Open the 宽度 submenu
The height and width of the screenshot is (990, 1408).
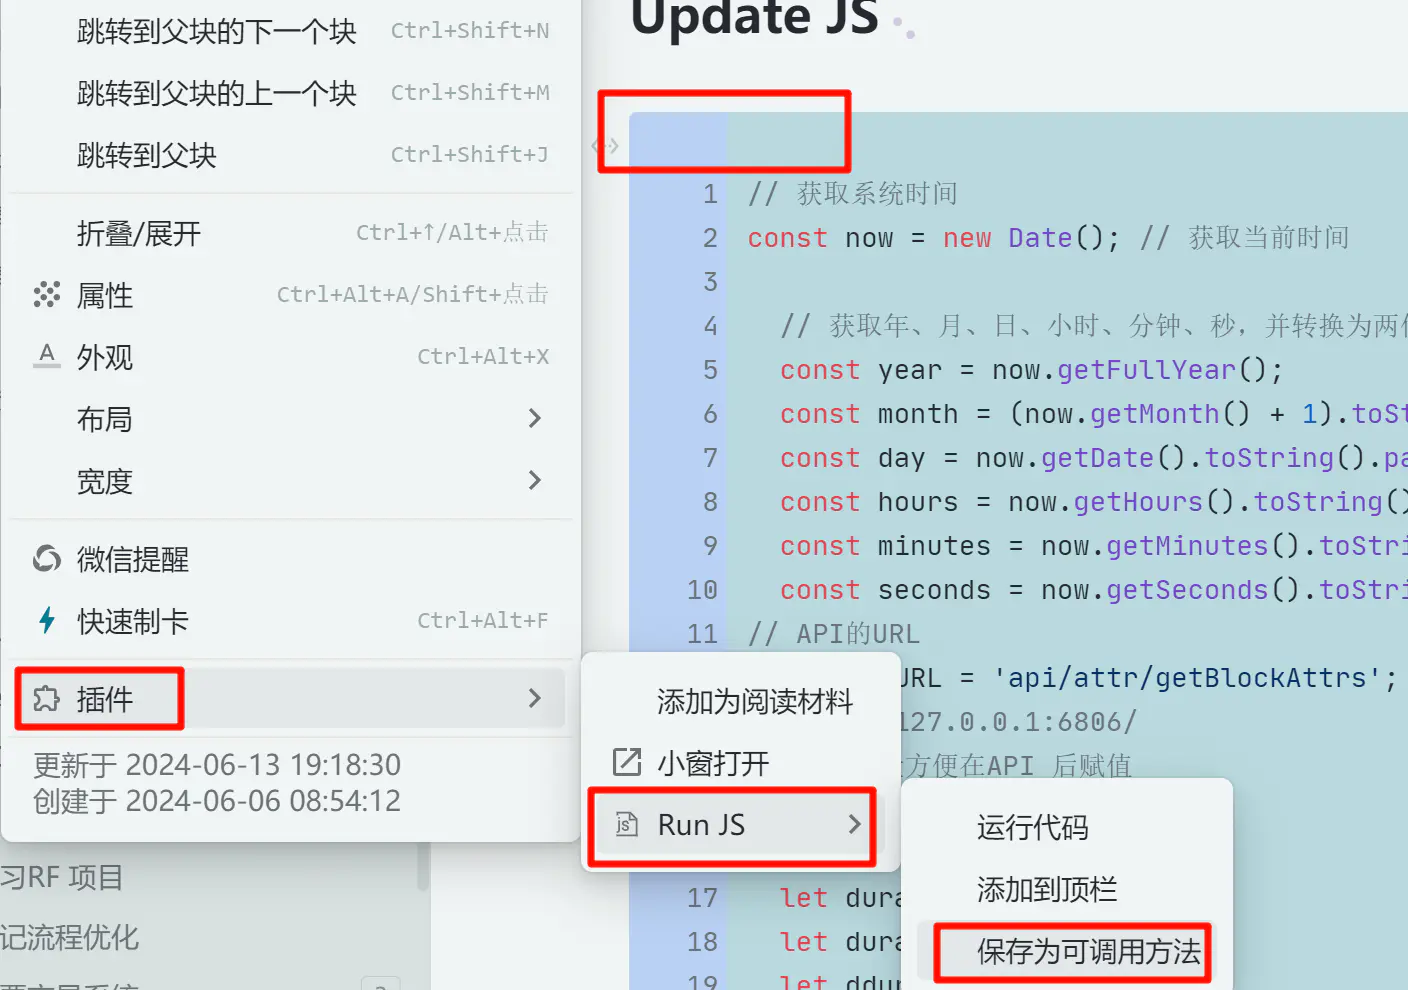(x=290, y=481)
